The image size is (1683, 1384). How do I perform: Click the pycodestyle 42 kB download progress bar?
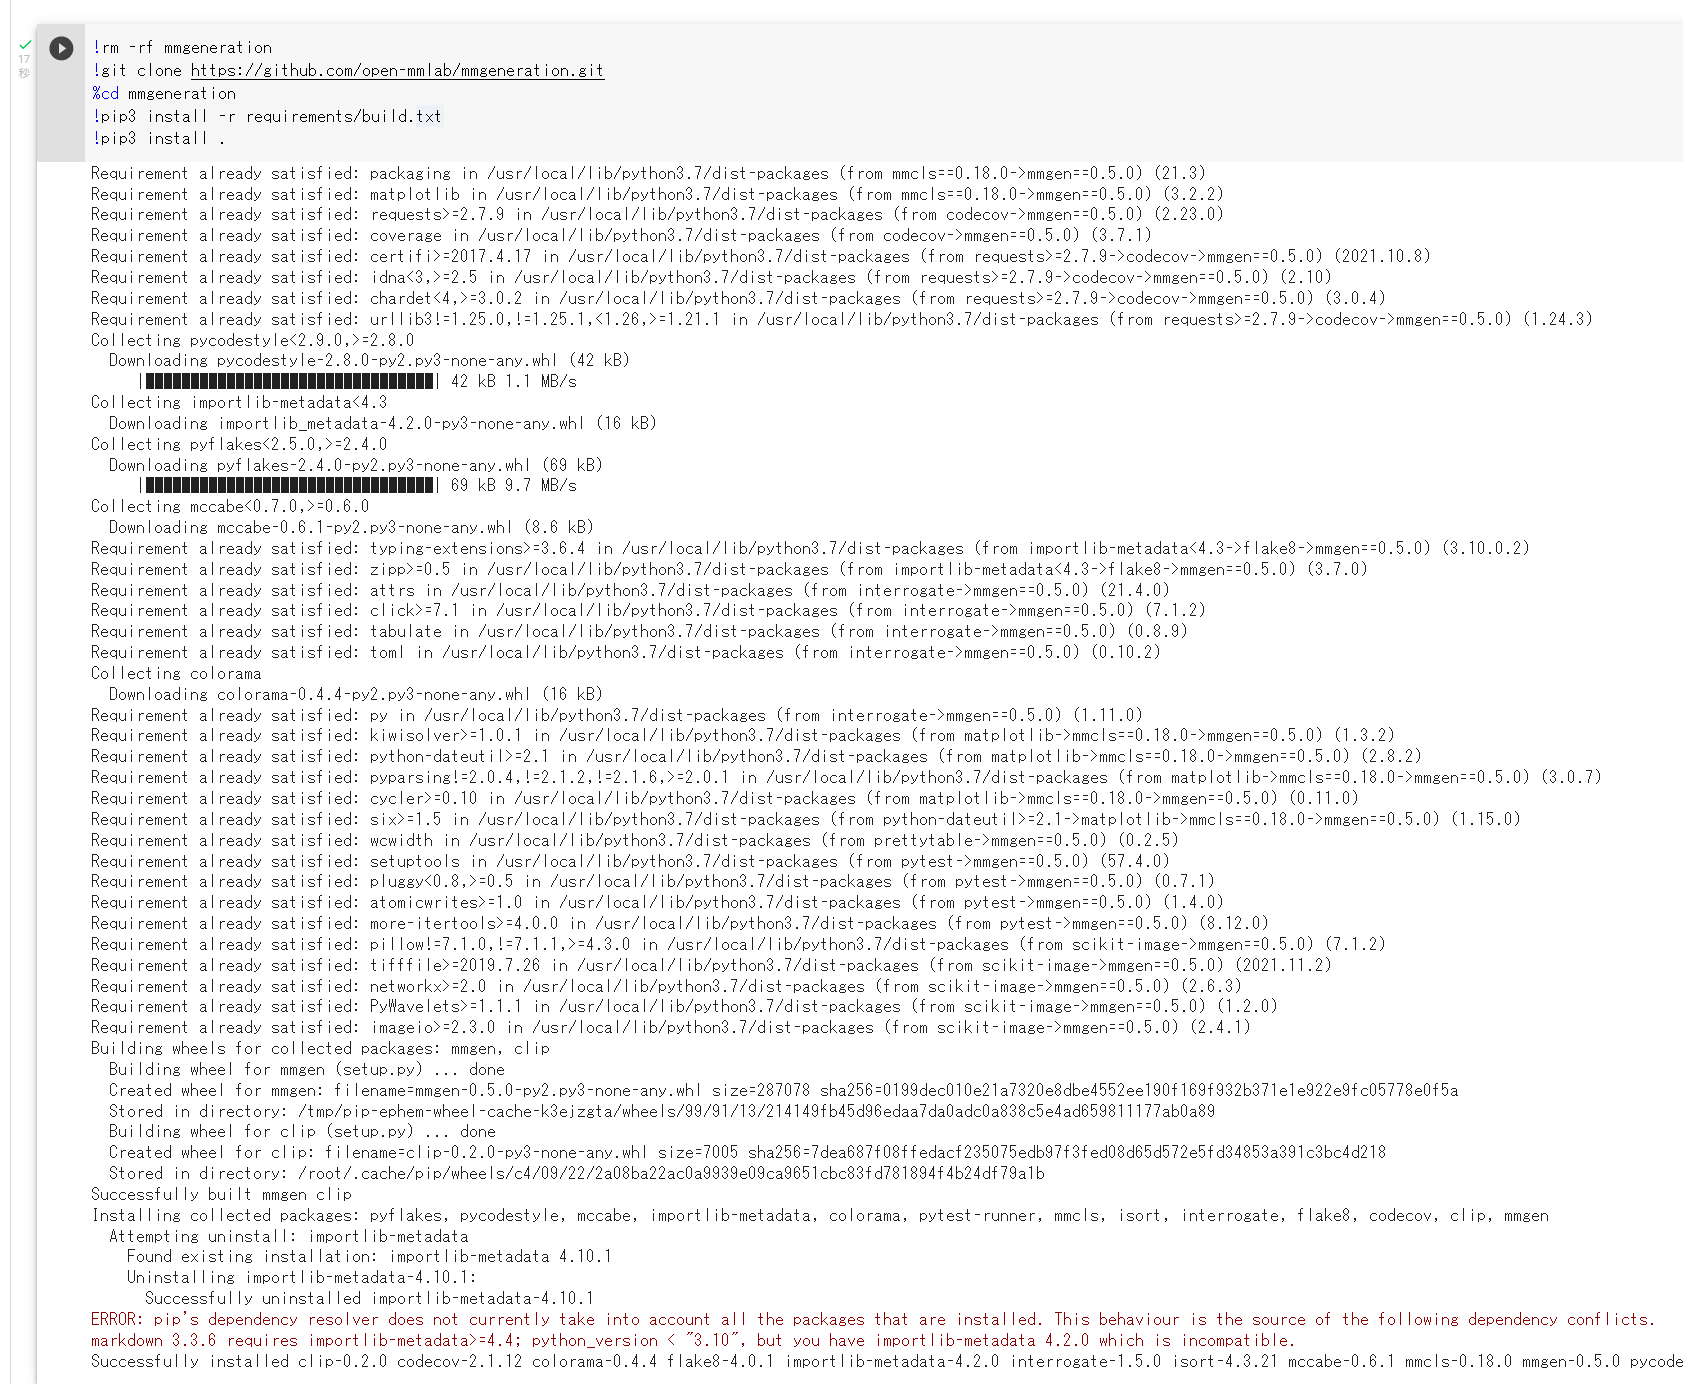coord(289,381)
